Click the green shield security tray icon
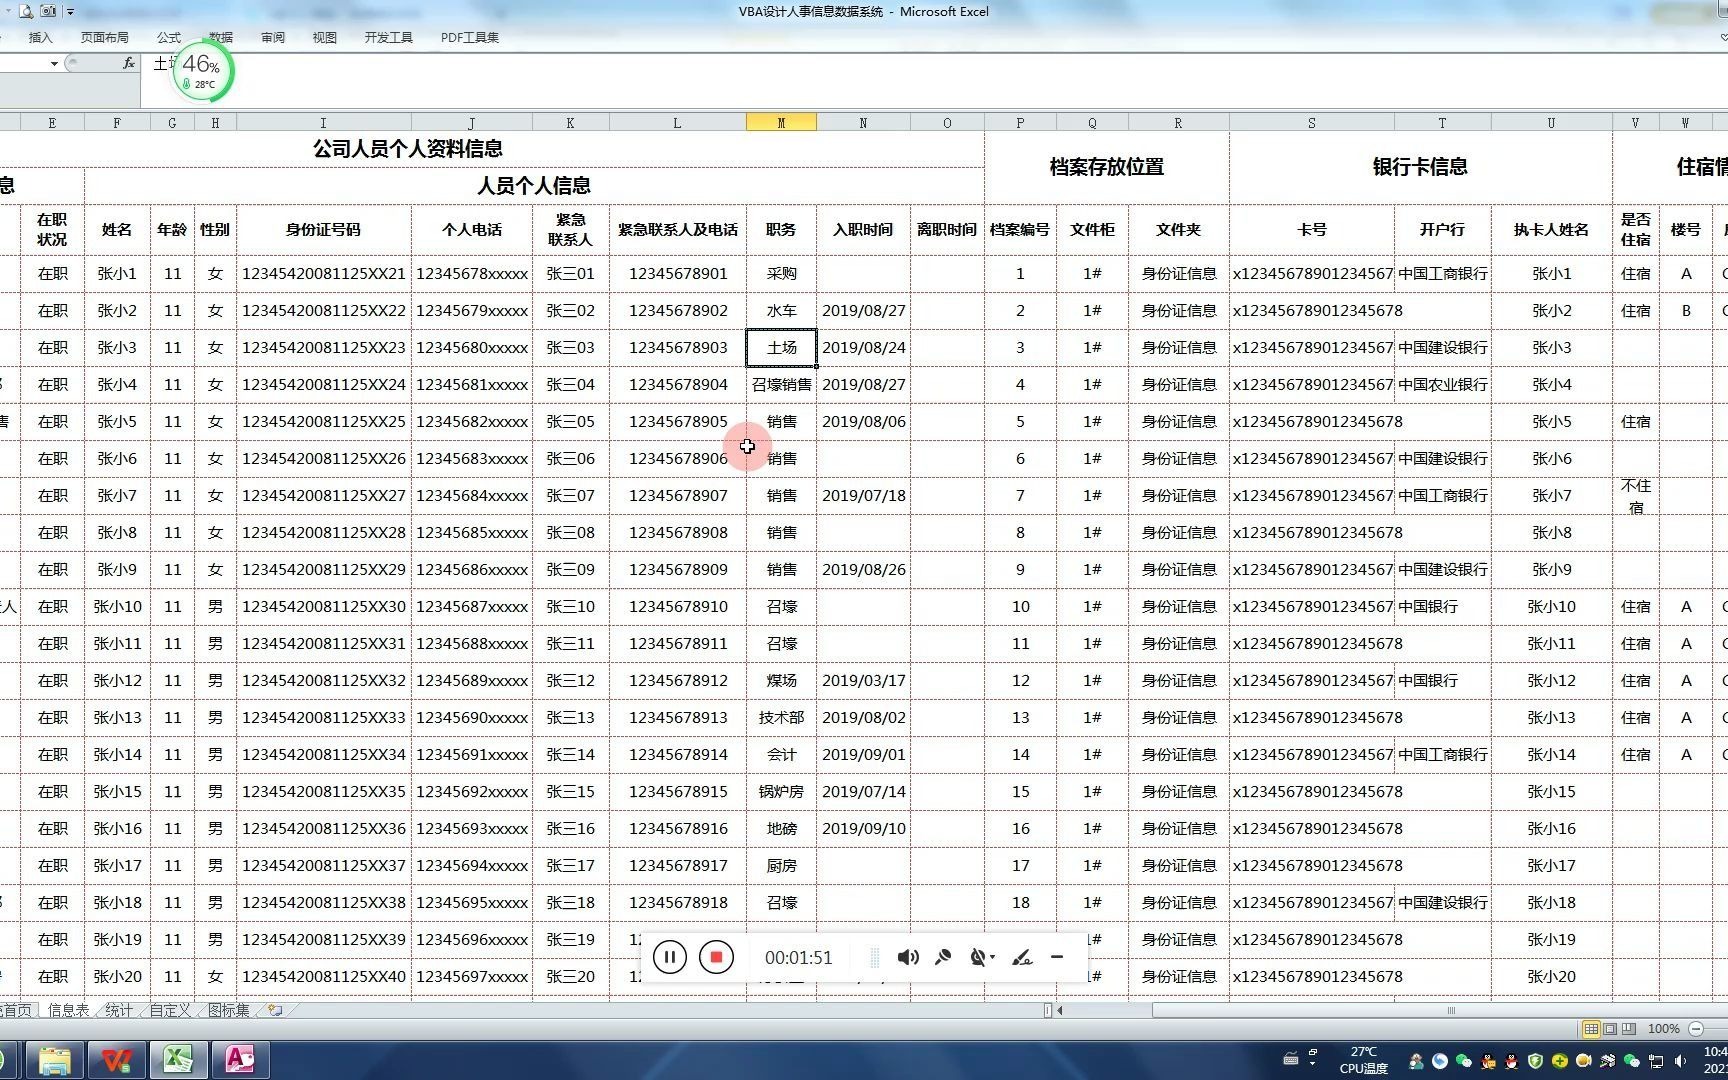 tap(1535, 1061)
